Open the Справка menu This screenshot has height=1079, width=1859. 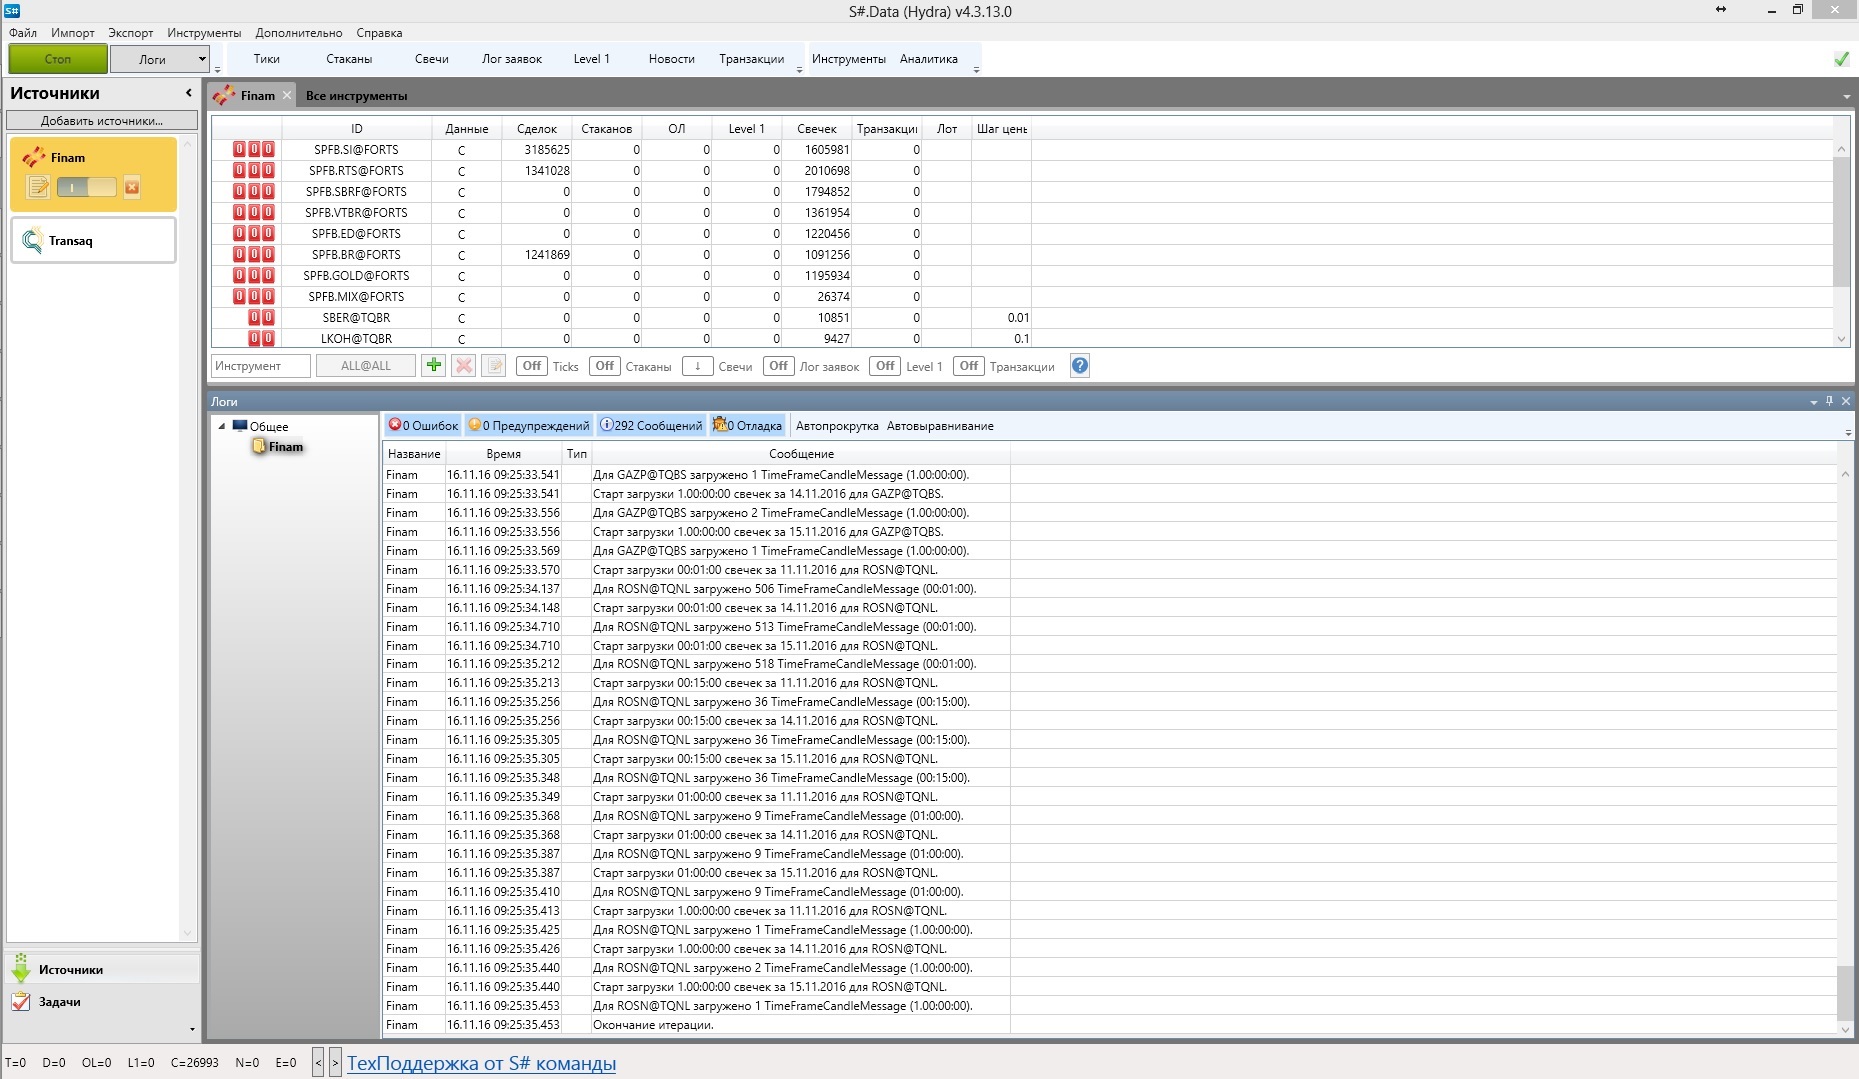(379, 33)
